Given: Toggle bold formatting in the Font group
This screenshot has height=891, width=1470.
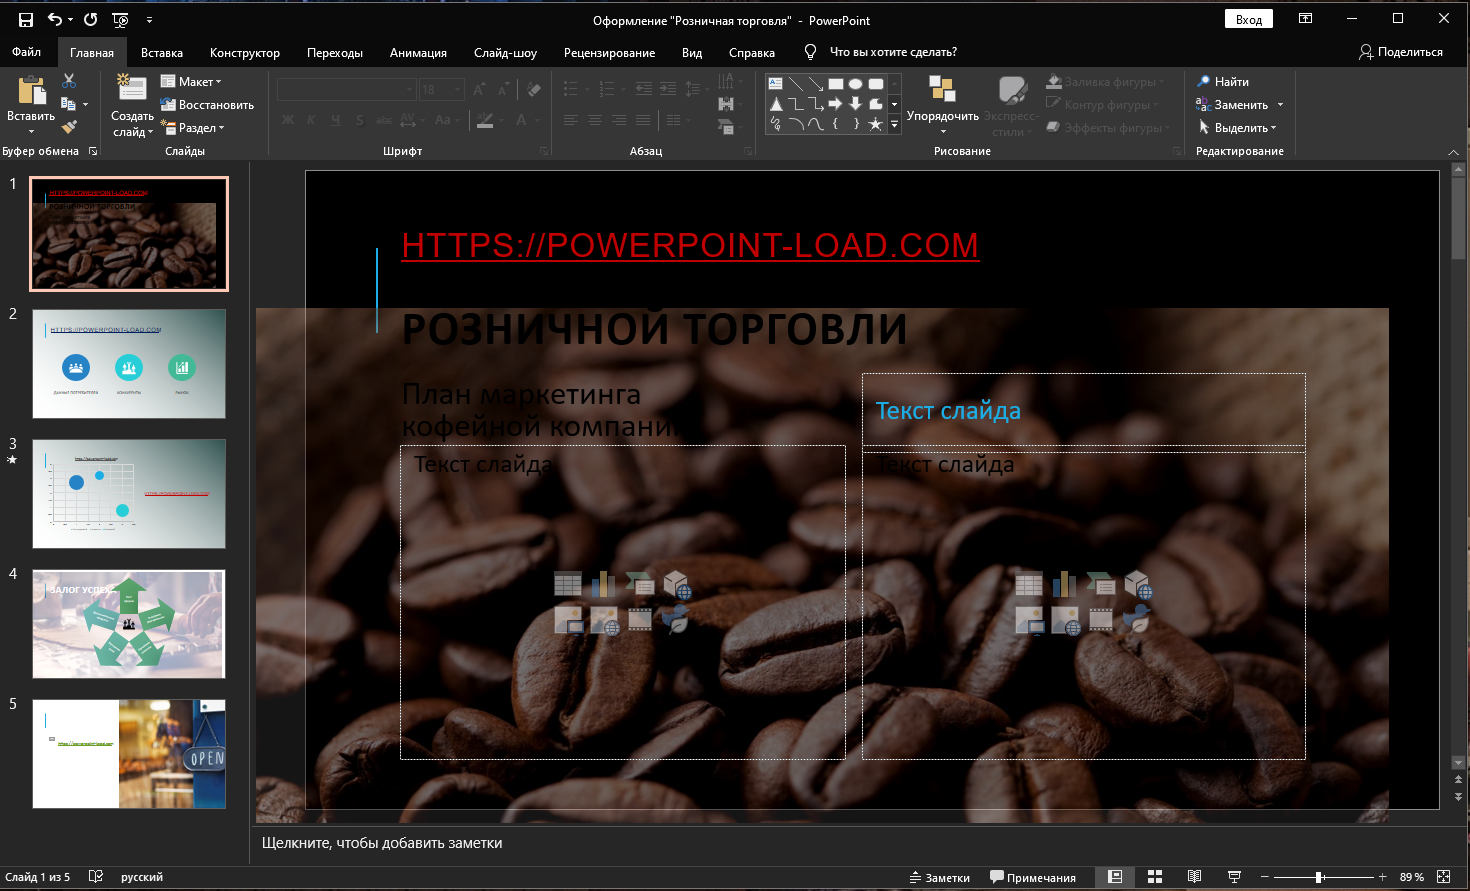Looking at the screenshot, I should [287, 119].
